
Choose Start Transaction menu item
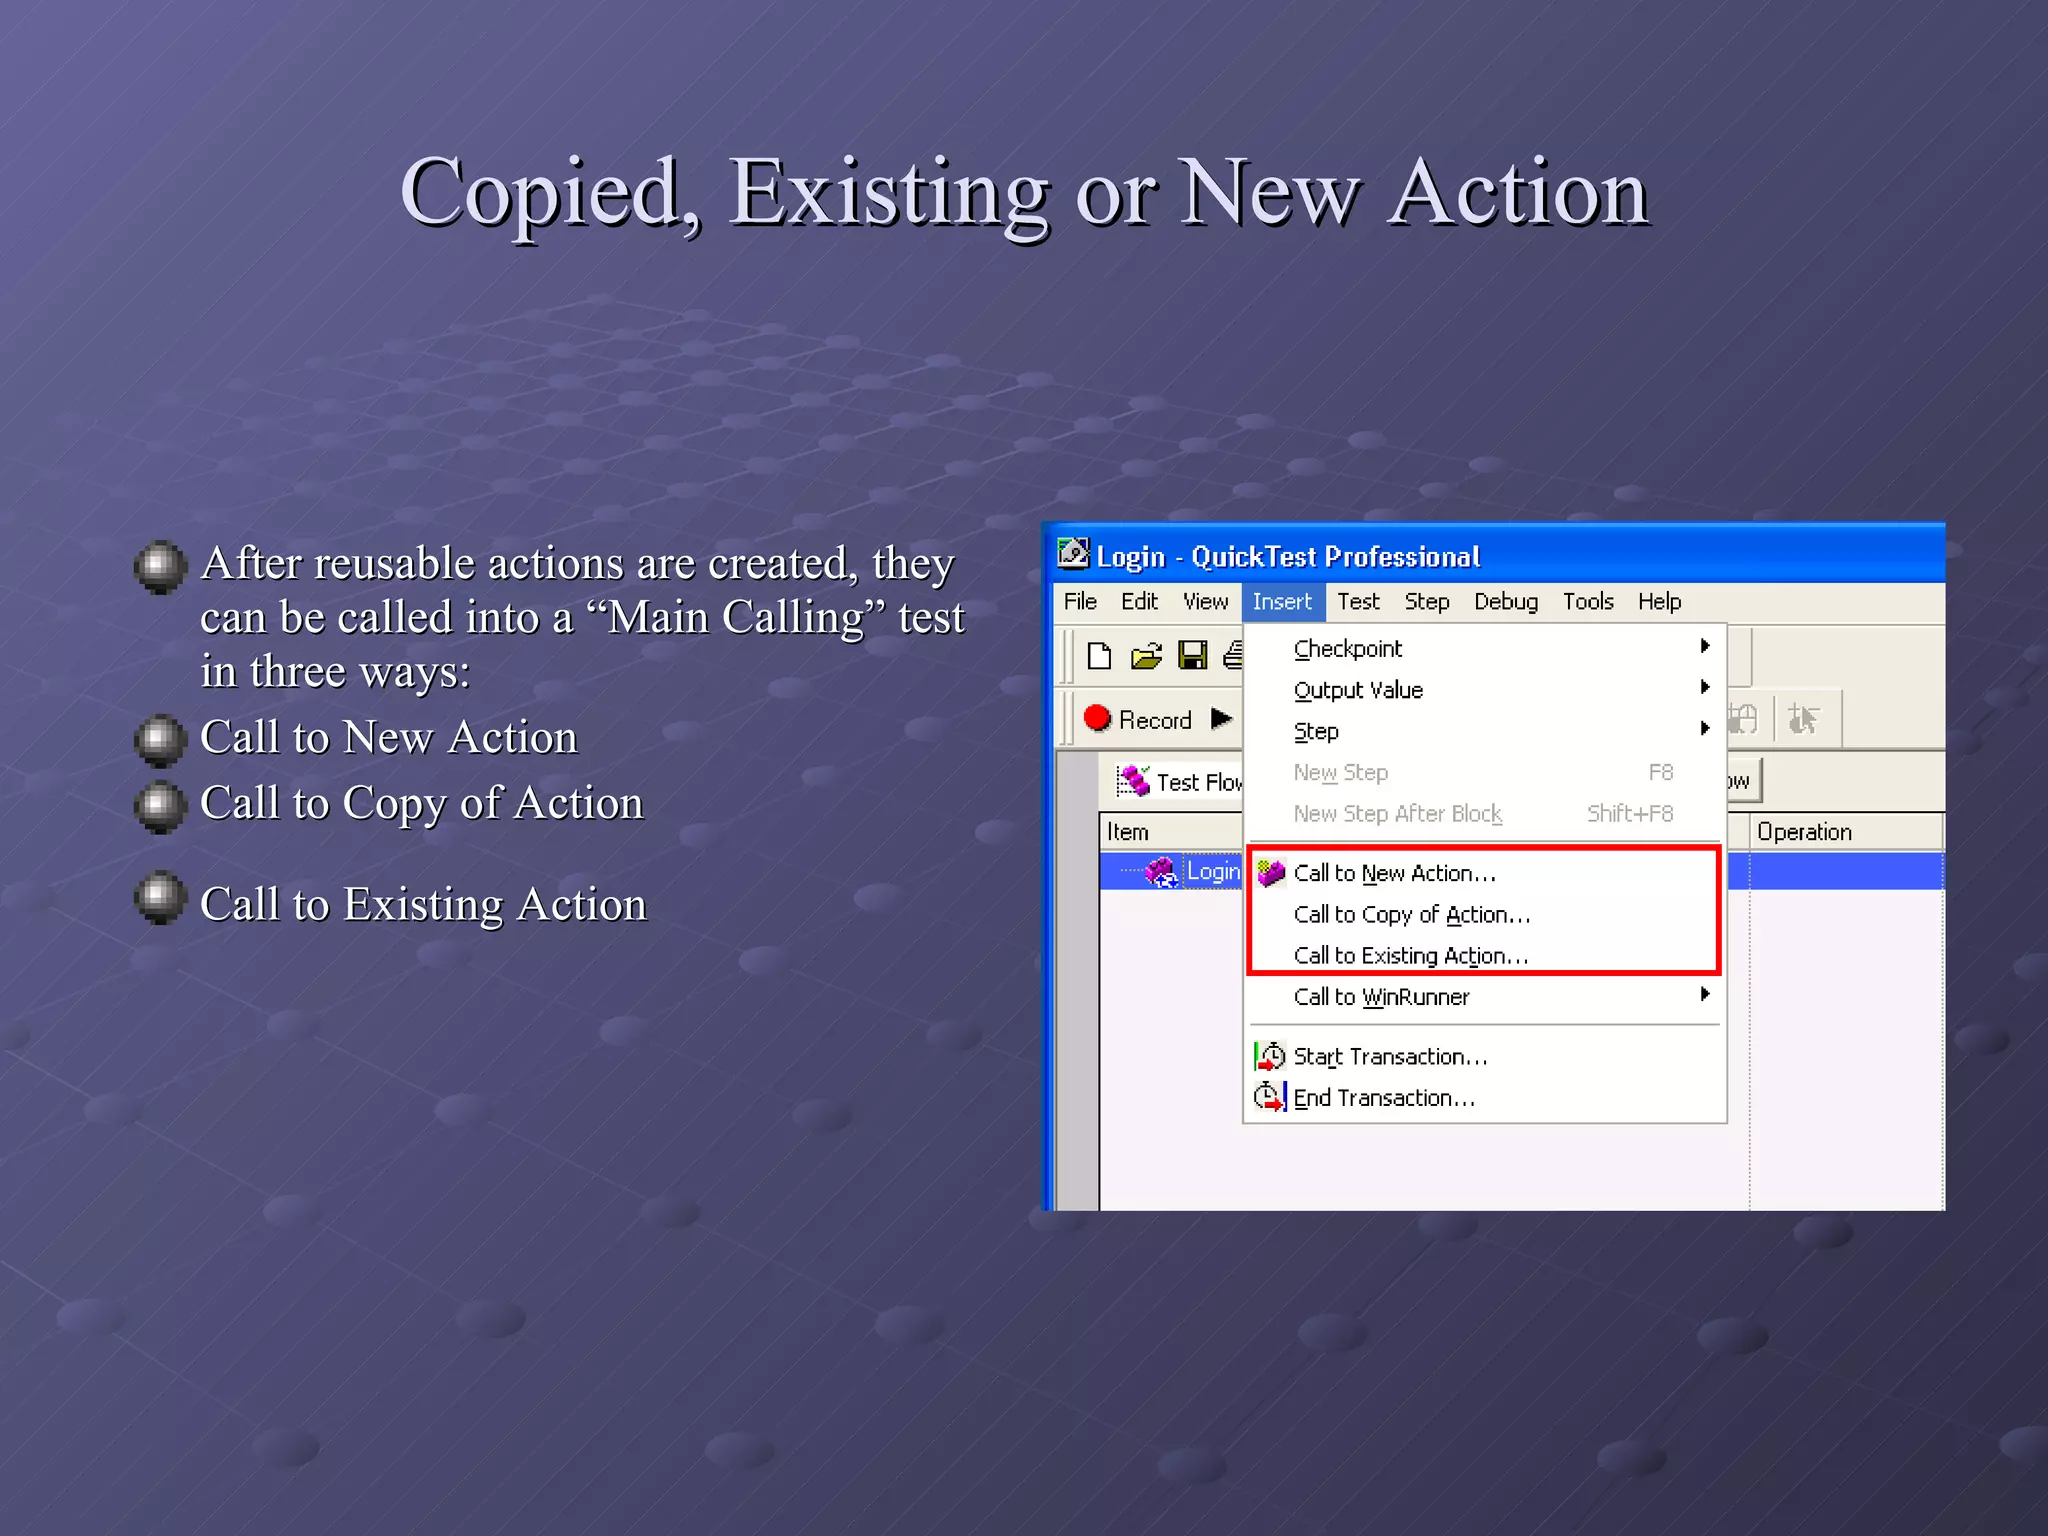1485,1056
